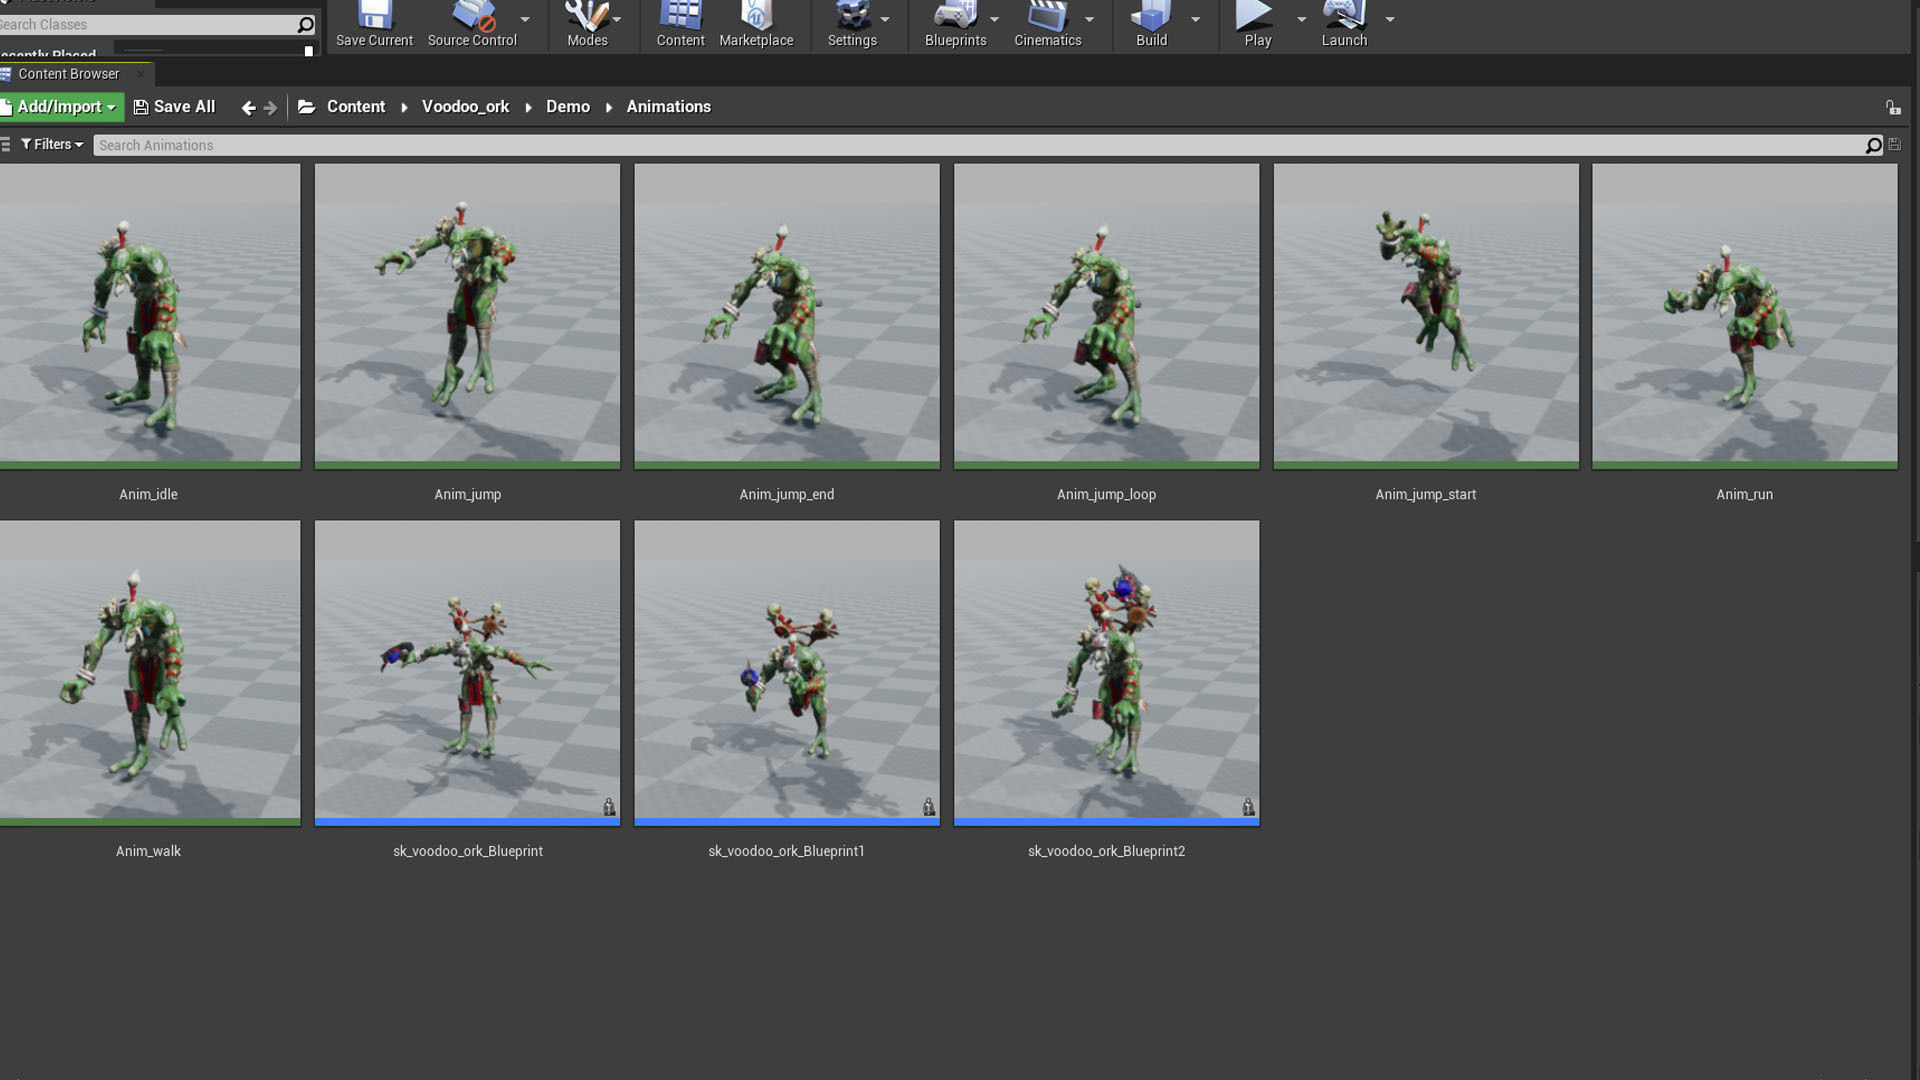
Task: Expand Settings dropdown arrow
Action: coord(885,19)
